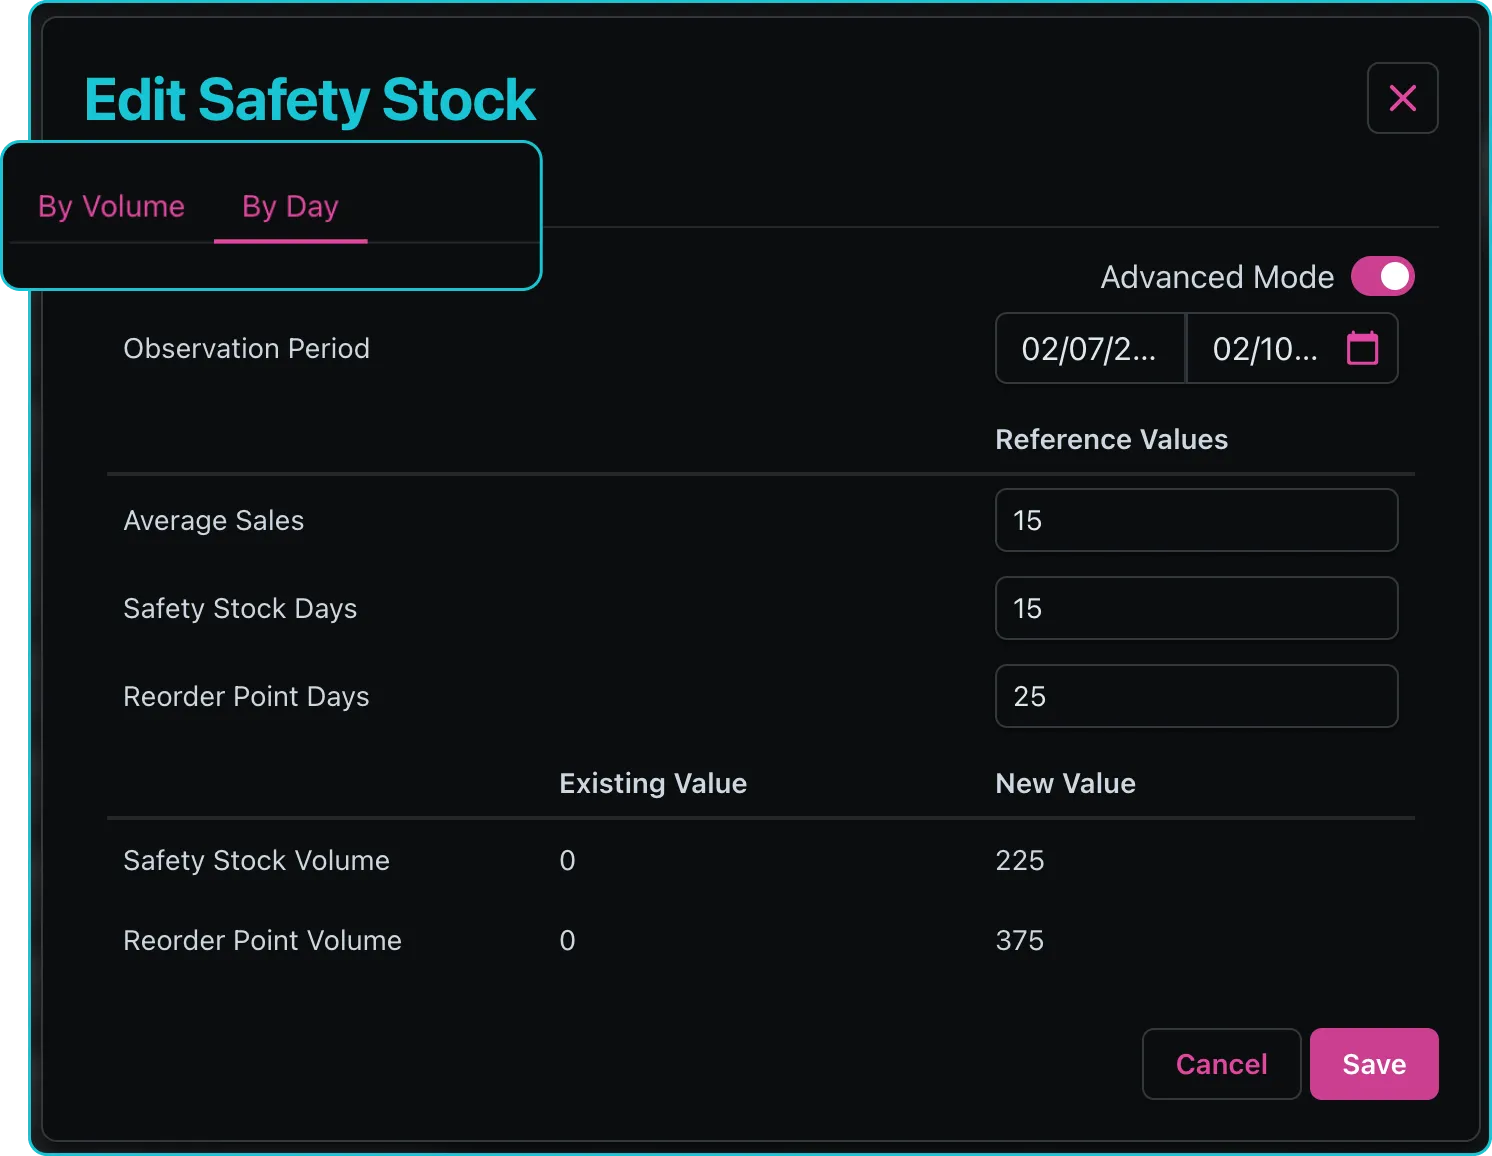Screen dimensions: 1492x1156
Task: Select the new Reorder Point Volume value 375
Action: point(1020,940)
